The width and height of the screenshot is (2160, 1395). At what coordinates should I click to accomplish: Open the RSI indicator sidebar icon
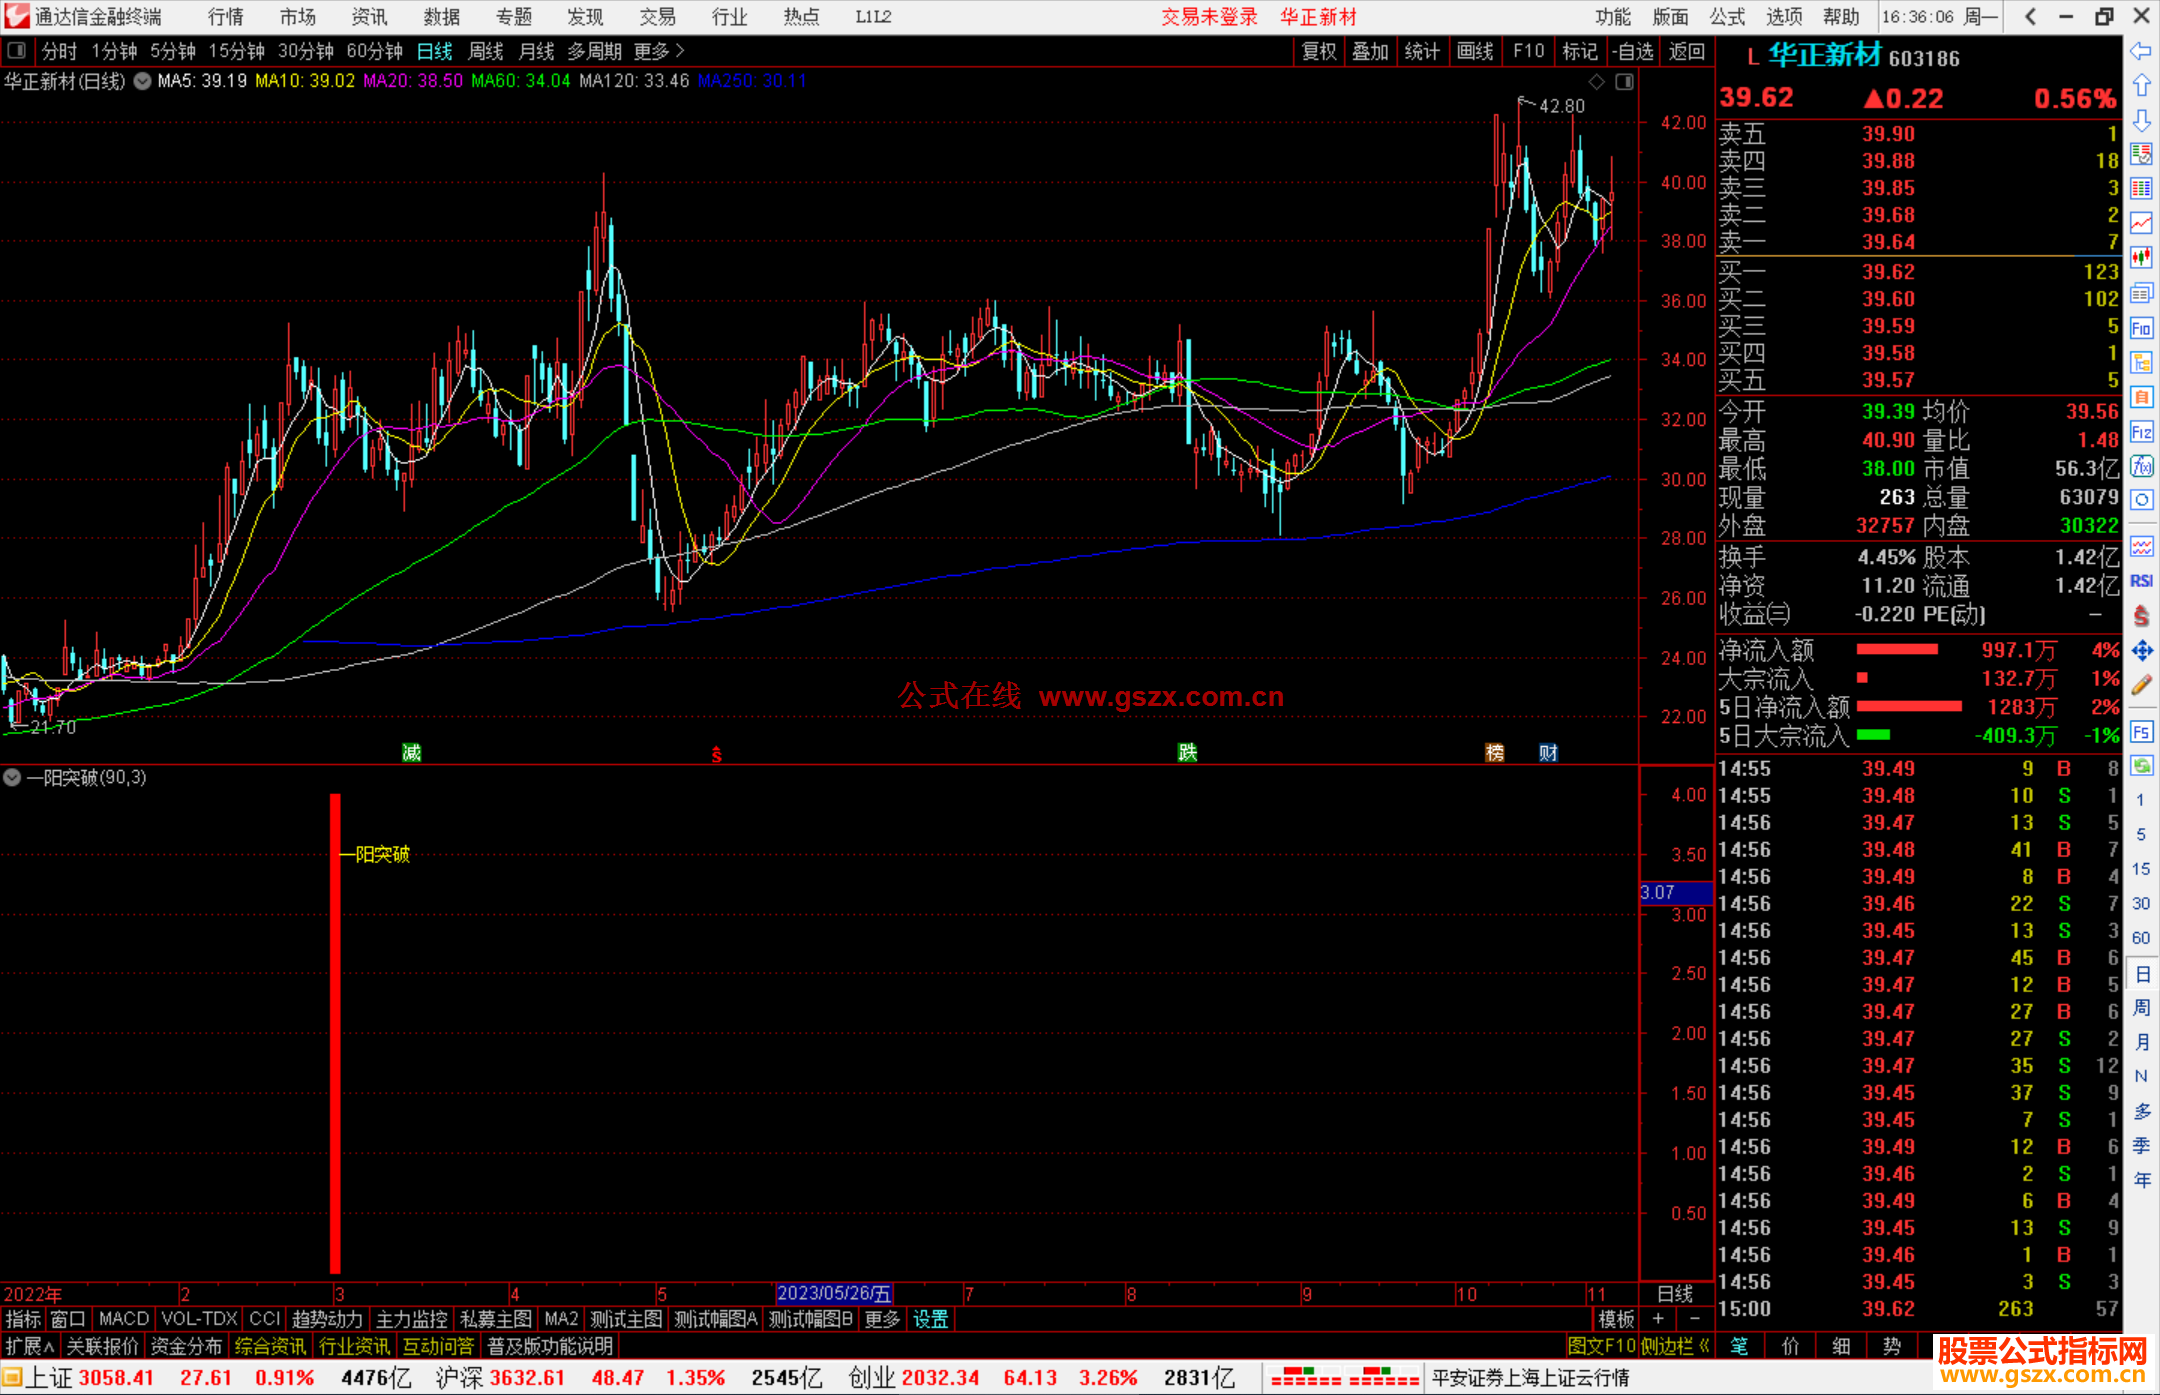(2141, 581)
